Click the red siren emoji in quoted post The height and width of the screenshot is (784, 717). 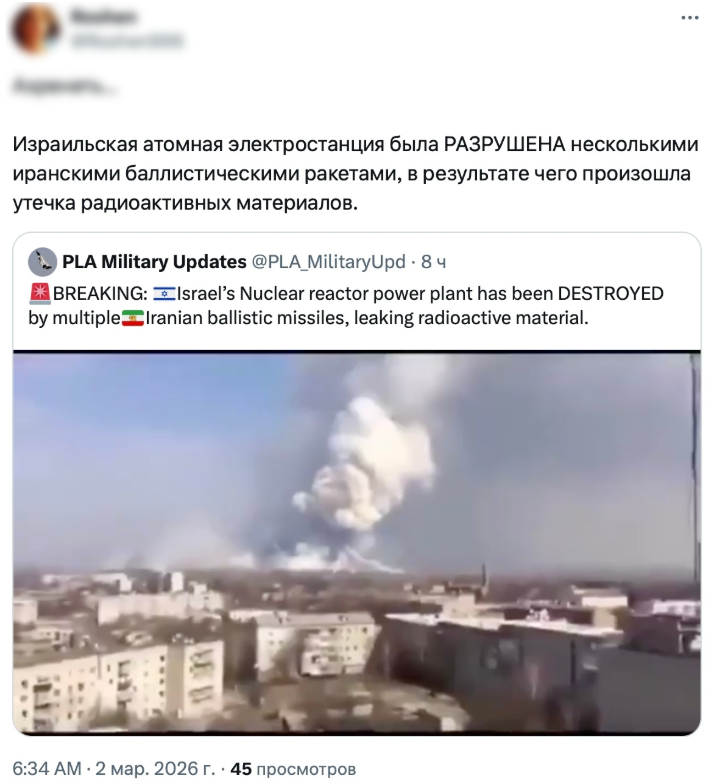[x=40, y=294]
